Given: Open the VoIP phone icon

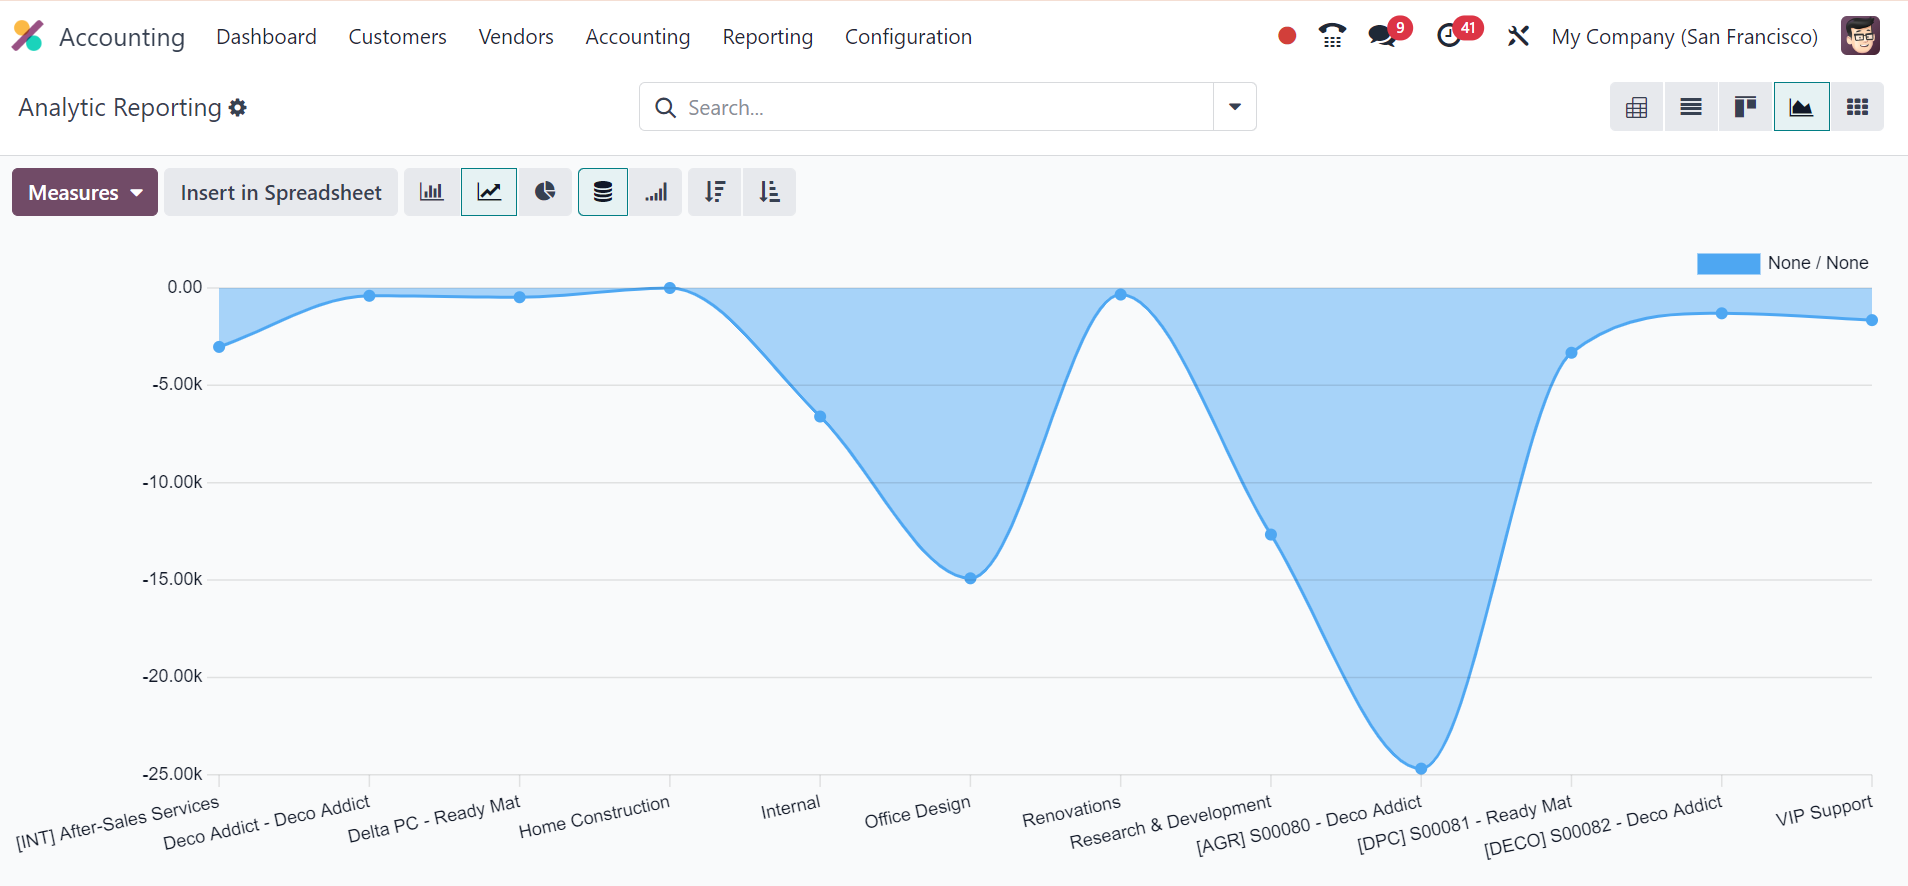Looking at the screenshot, I should (1332, 36).
